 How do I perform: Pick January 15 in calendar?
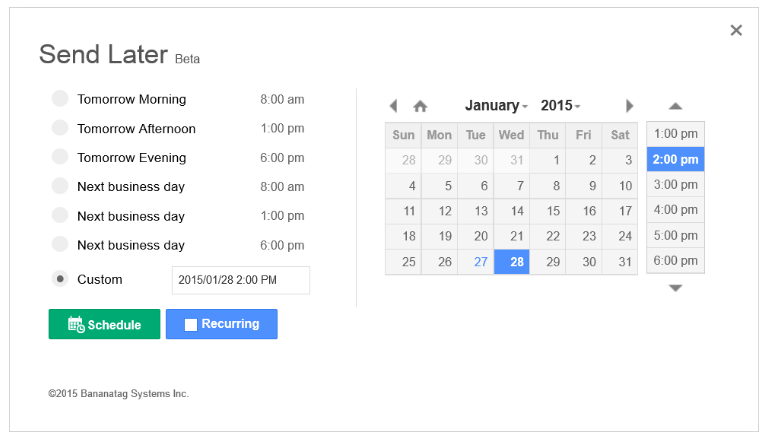click(548, 211)
